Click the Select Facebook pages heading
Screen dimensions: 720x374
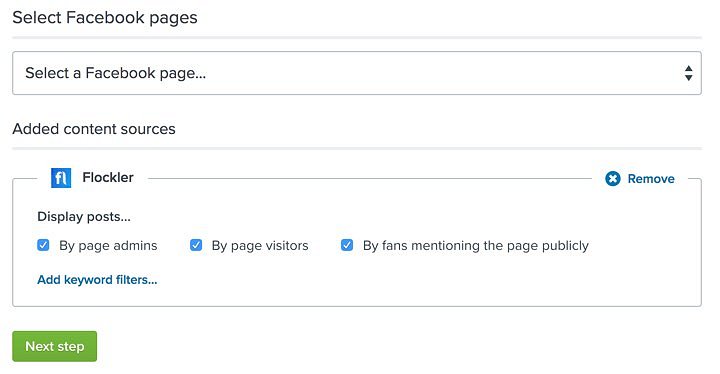coord(105,17)
